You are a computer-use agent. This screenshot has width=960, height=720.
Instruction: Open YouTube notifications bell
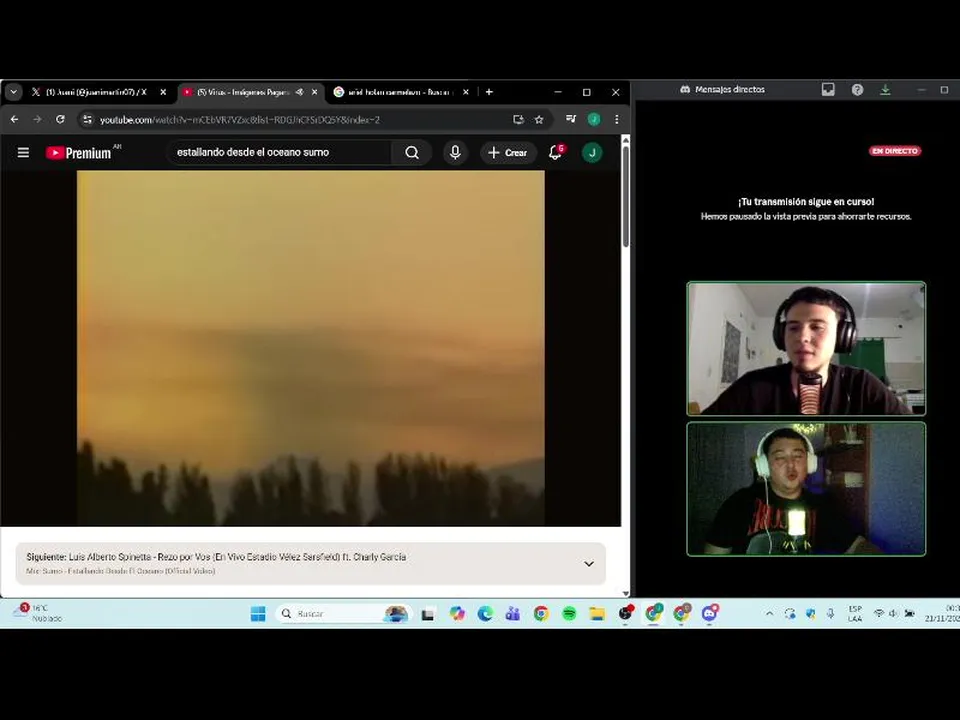pyautogui.click(x=556, y=152)
